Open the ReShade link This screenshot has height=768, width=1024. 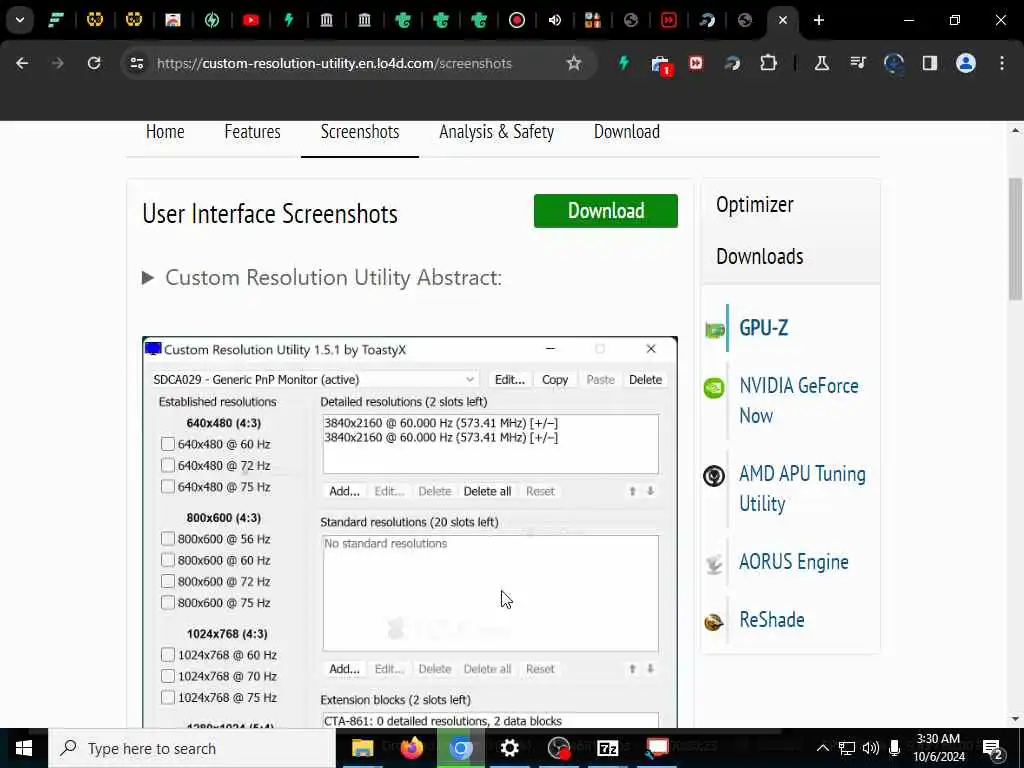pyautogui.click(x=771, y=619)
